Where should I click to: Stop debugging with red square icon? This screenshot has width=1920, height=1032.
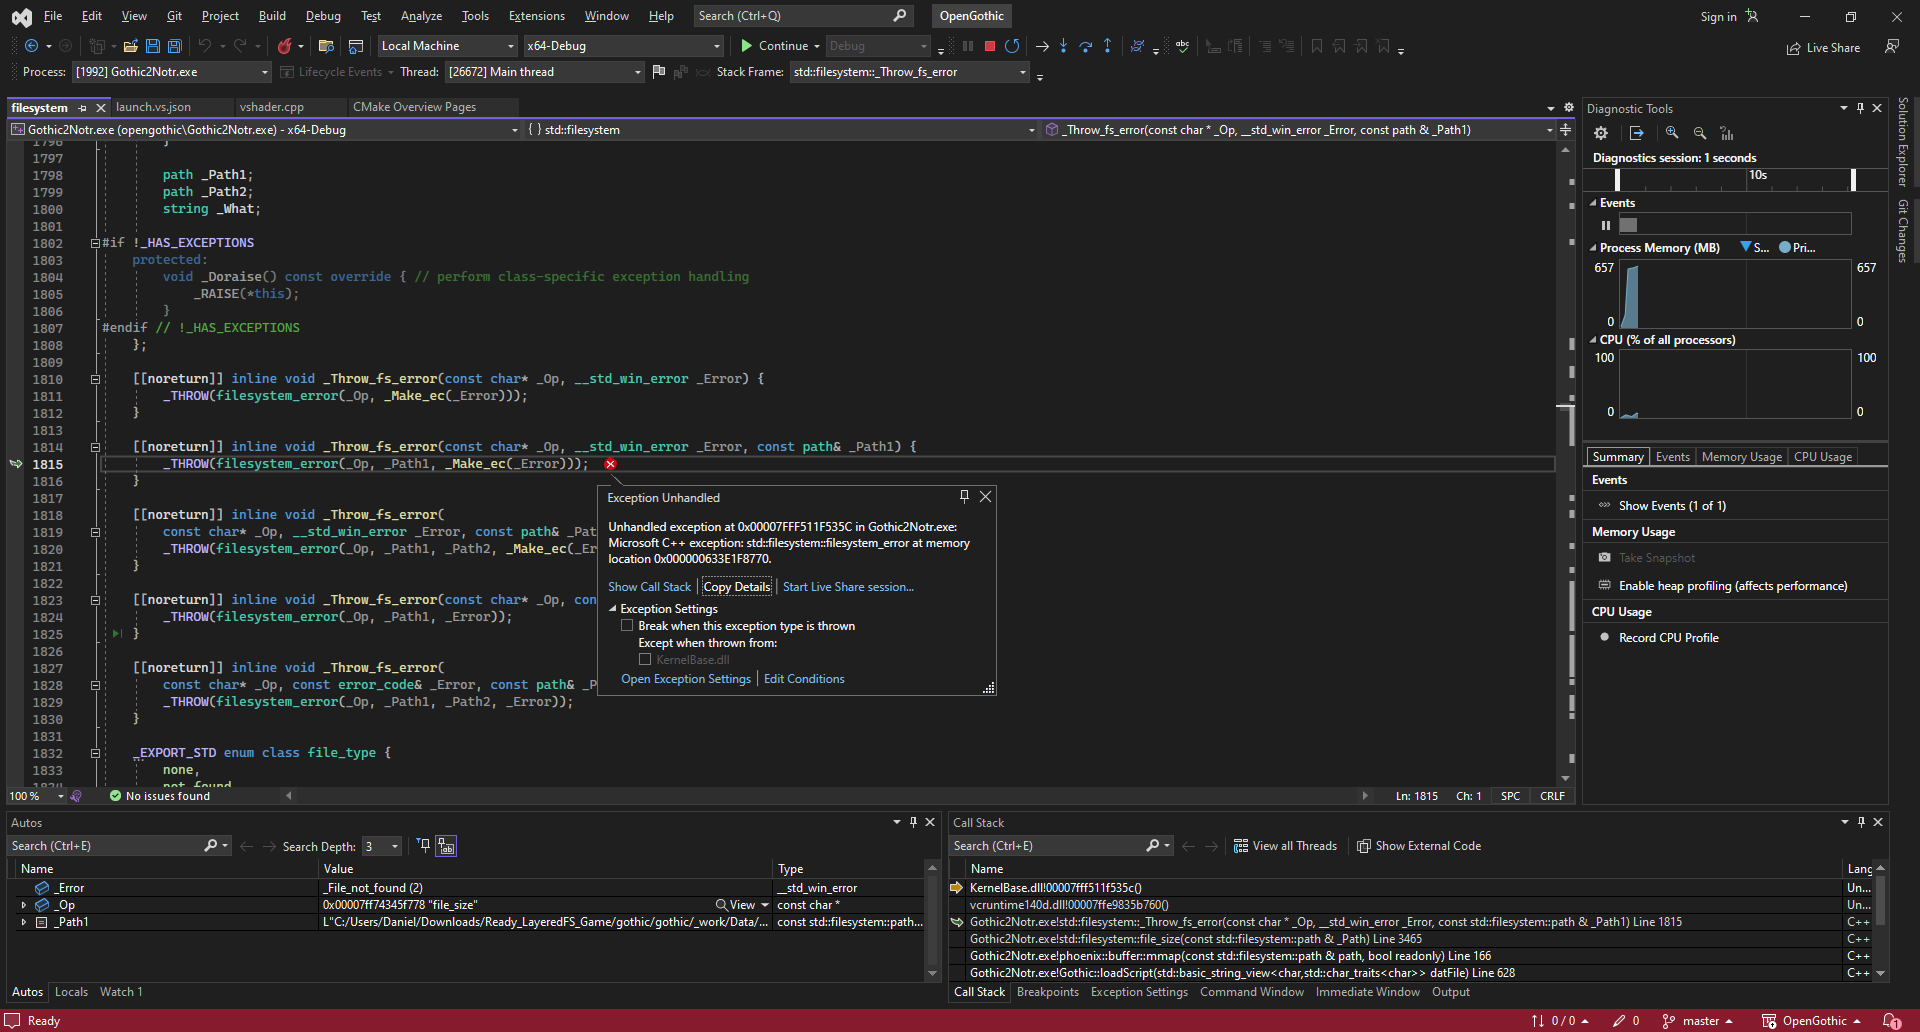pos(989,46)
